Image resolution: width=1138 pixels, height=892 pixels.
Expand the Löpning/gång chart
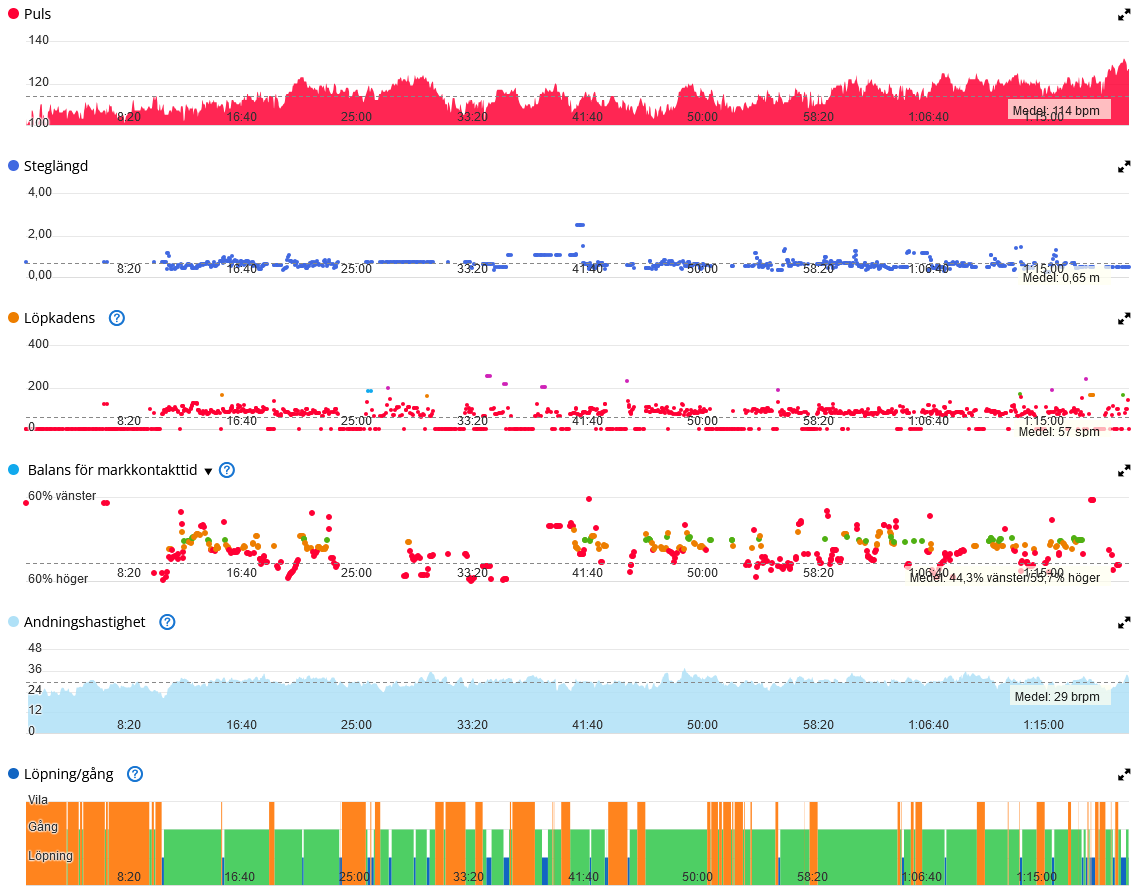[1123, 775]
